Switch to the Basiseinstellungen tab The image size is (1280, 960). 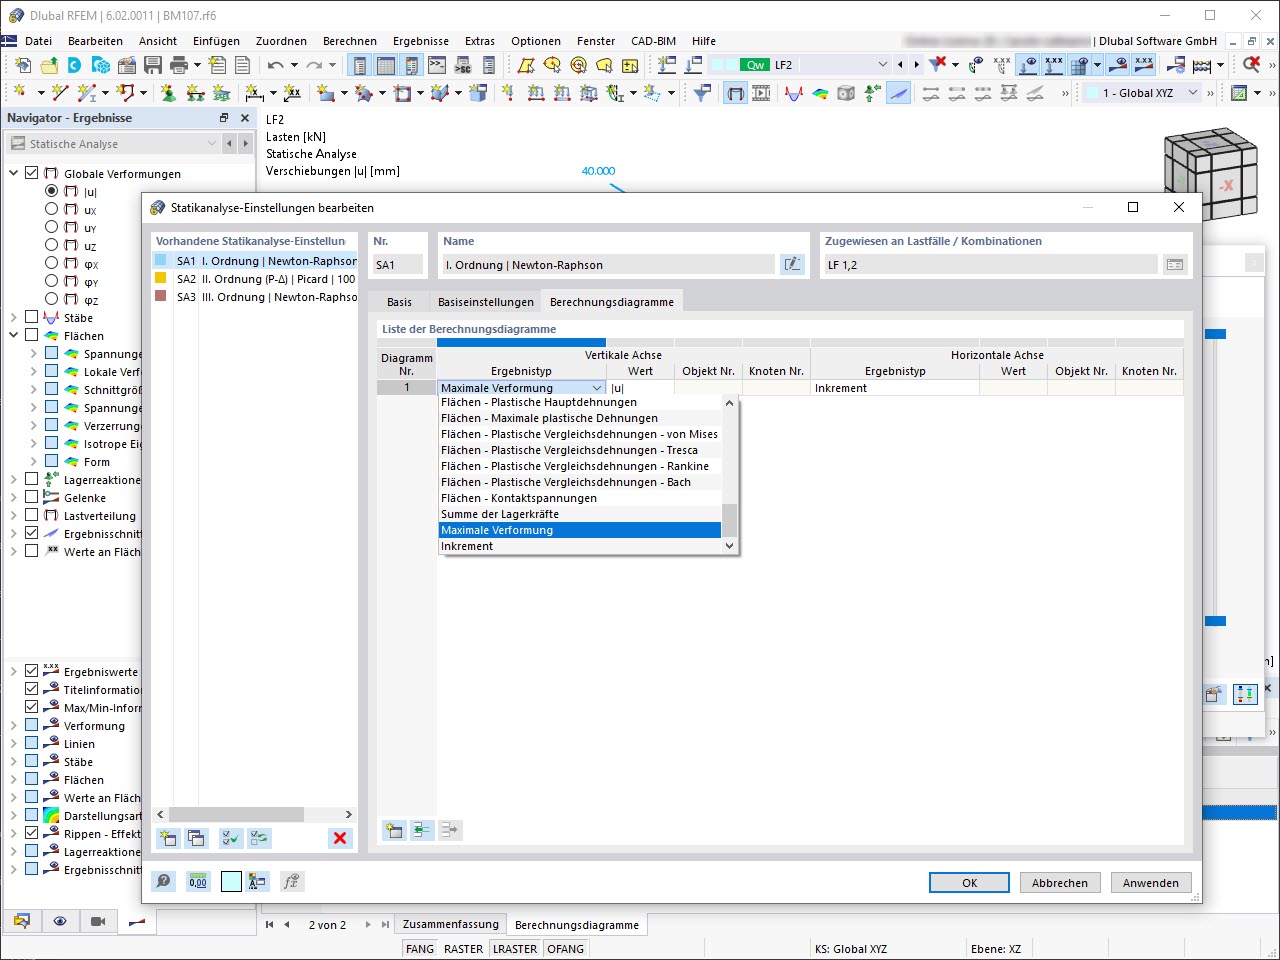(486, 302)
